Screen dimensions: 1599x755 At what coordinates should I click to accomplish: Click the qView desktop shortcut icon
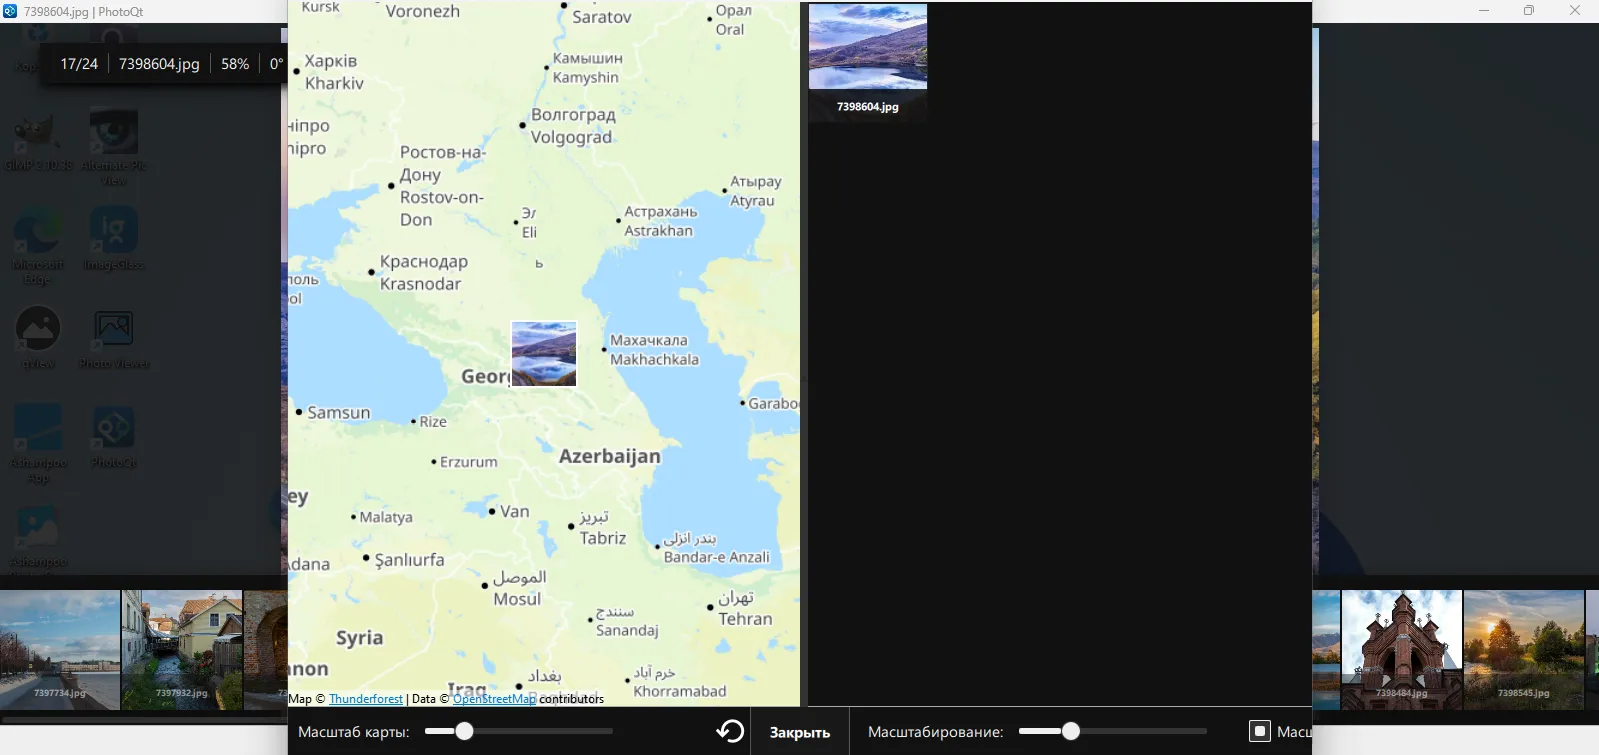38,329
